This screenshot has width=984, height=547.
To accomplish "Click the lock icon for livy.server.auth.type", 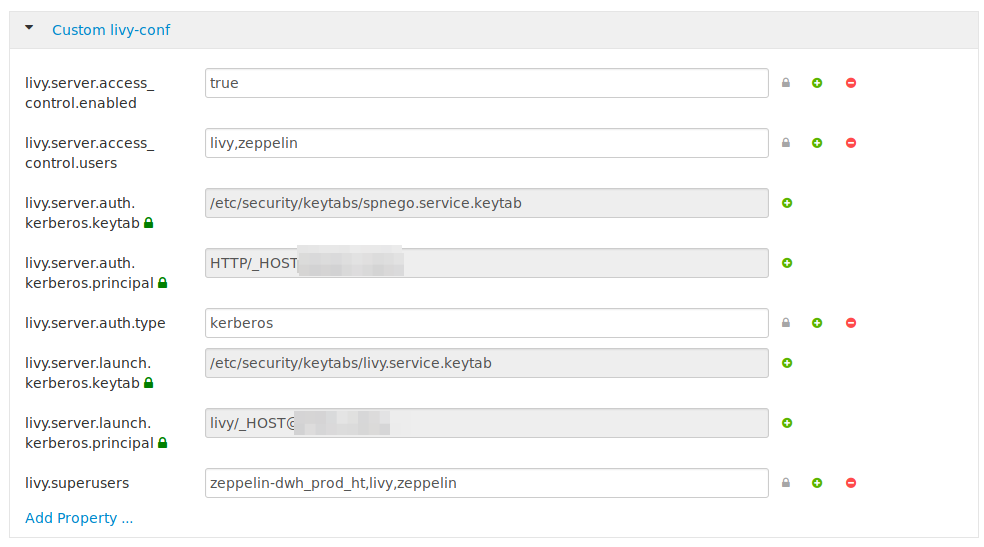I will (x=786, y=323).
